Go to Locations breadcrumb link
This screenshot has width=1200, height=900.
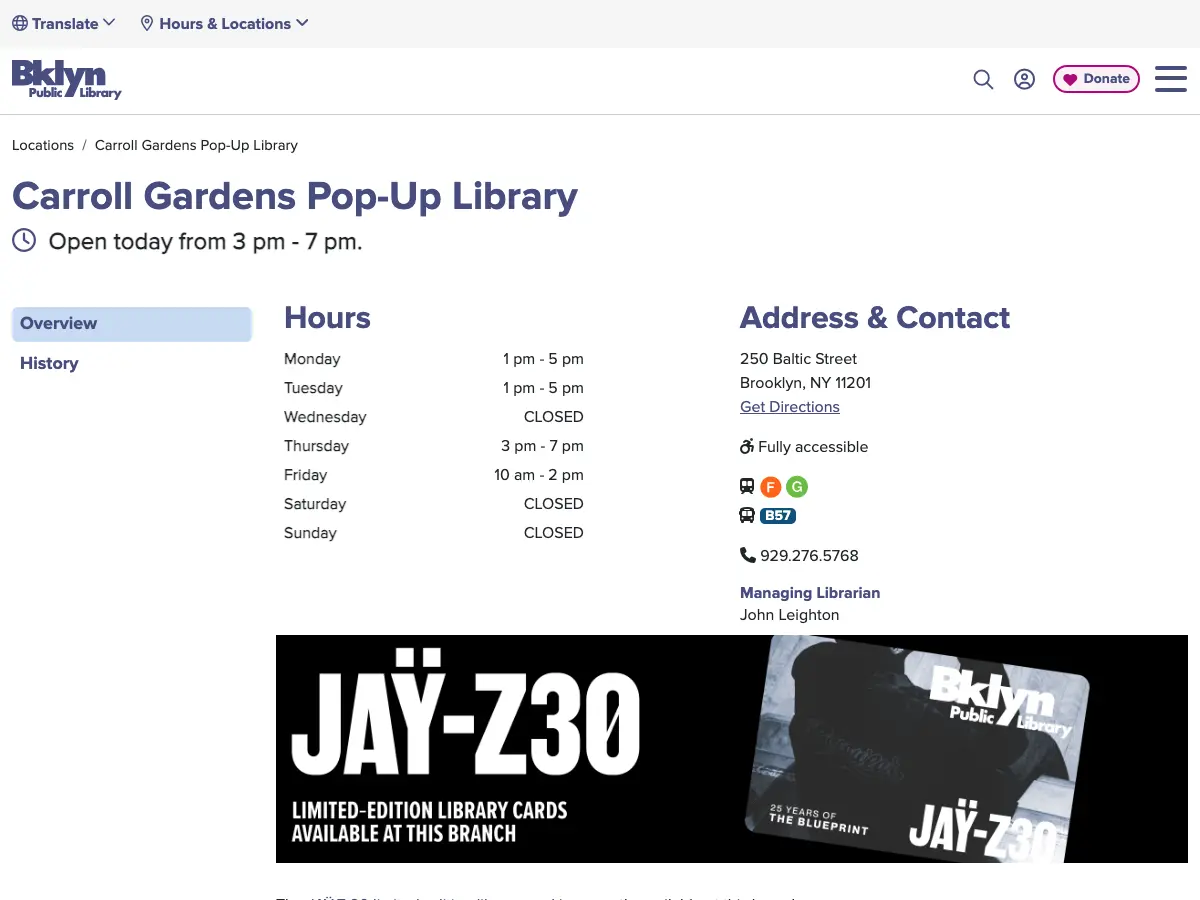[43, 145]
